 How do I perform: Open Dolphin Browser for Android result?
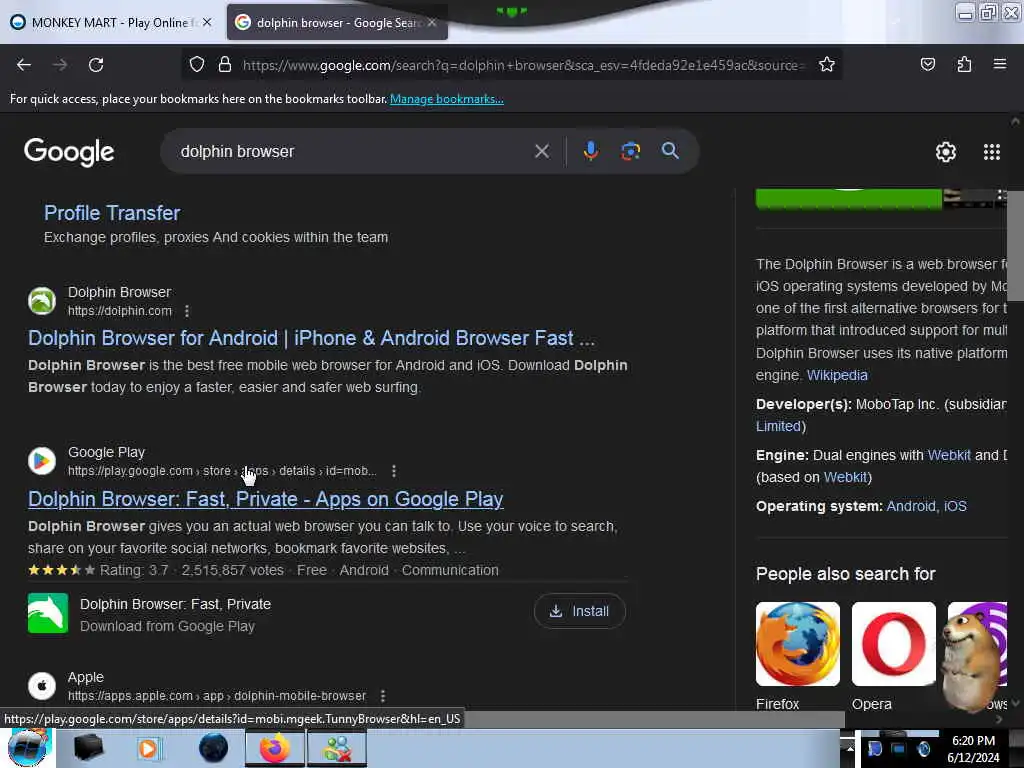coord(312,338)
